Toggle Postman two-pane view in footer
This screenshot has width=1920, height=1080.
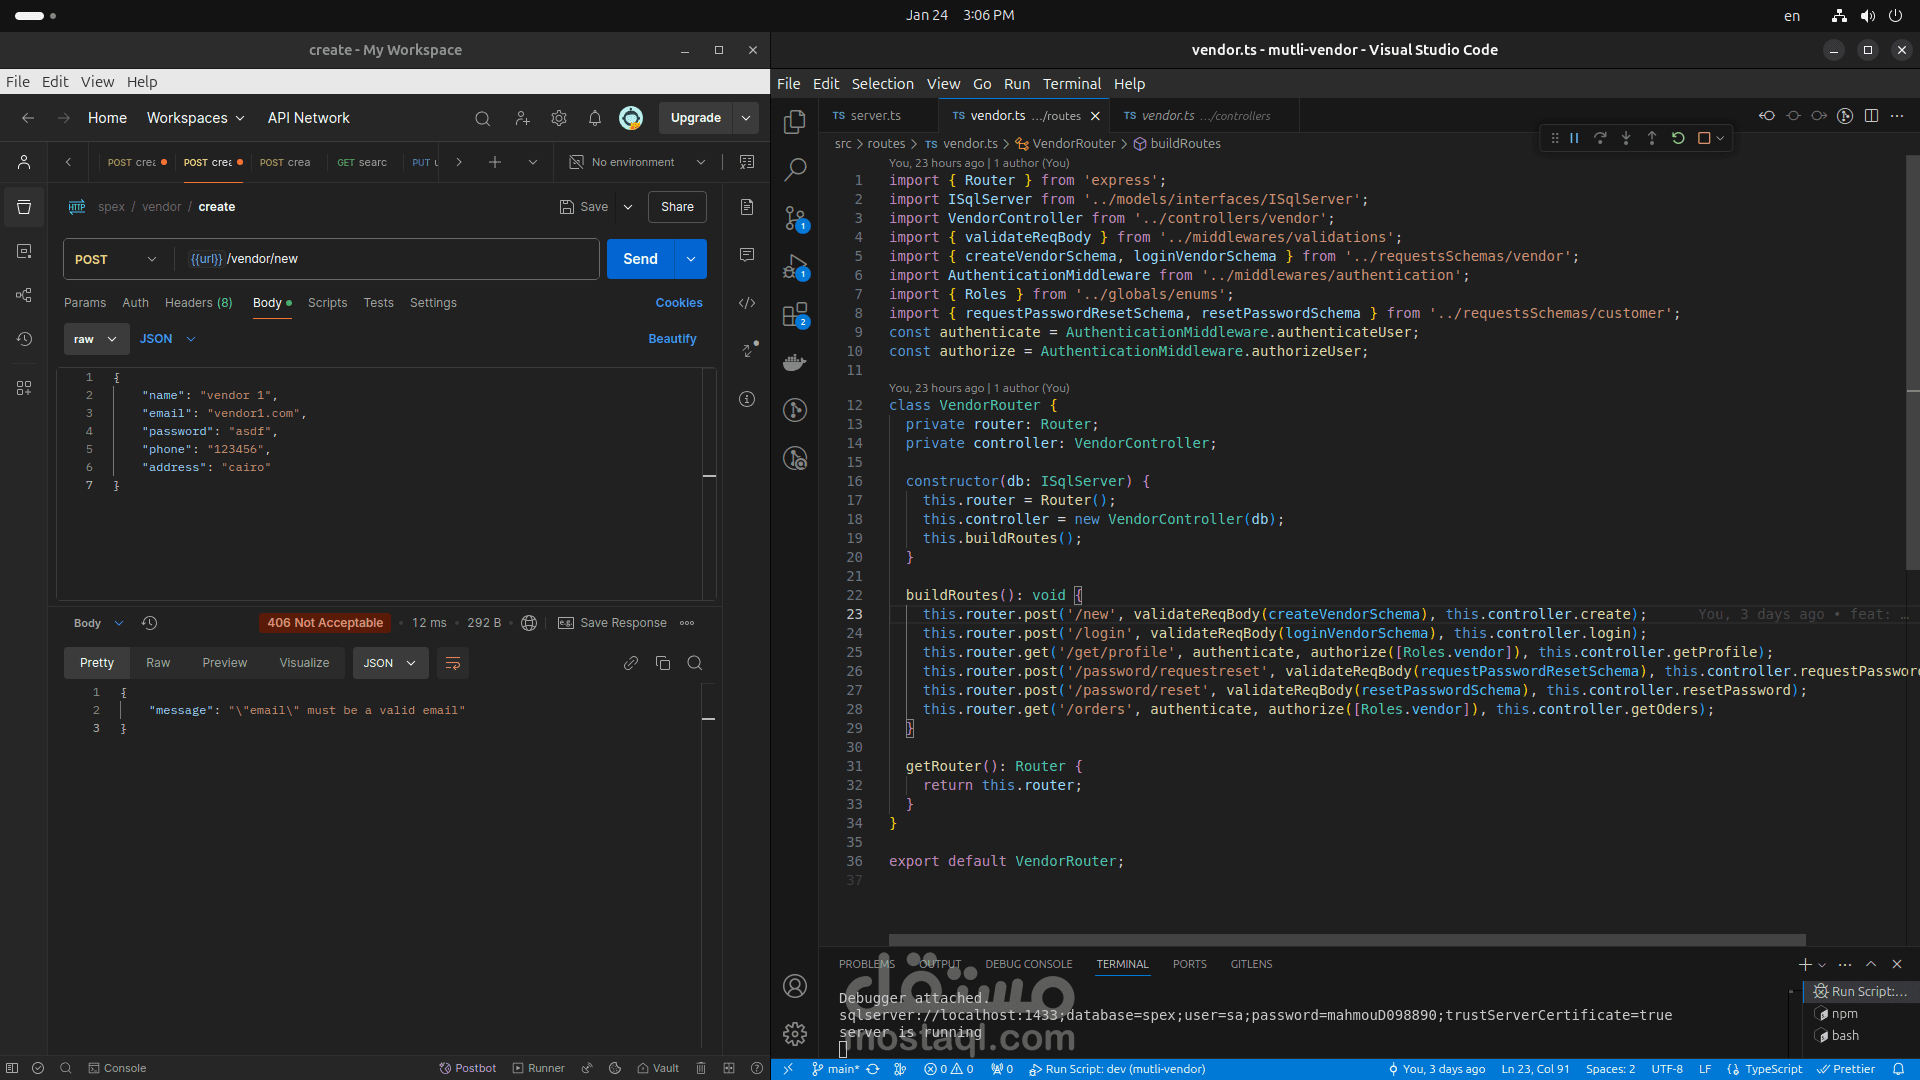tap(729, 1068)
